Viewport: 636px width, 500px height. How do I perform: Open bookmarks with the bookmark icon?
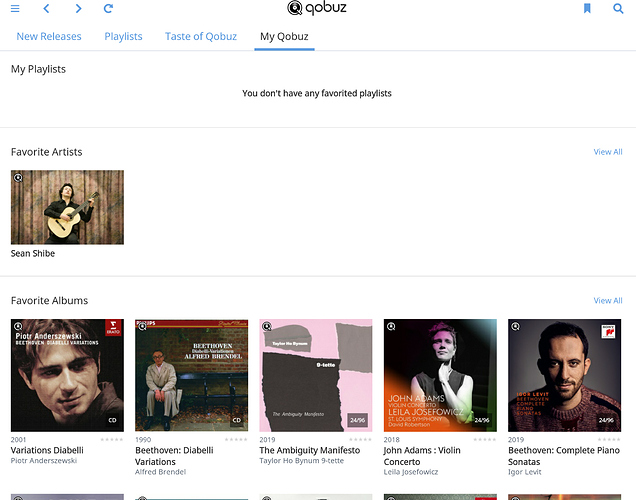[587, 9]
